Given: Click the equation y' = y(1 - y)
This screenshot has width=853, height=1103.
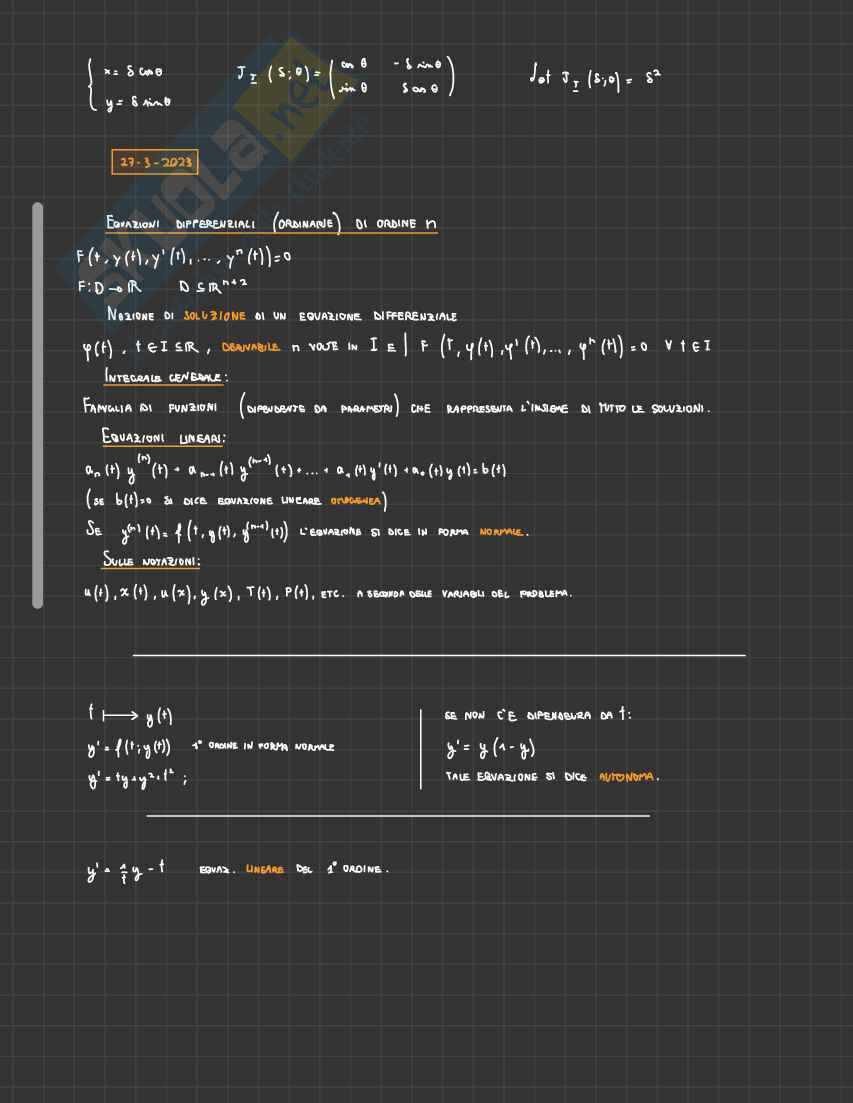Looking at the screenshot, I should pyautogui.click(x=491, y=748).
